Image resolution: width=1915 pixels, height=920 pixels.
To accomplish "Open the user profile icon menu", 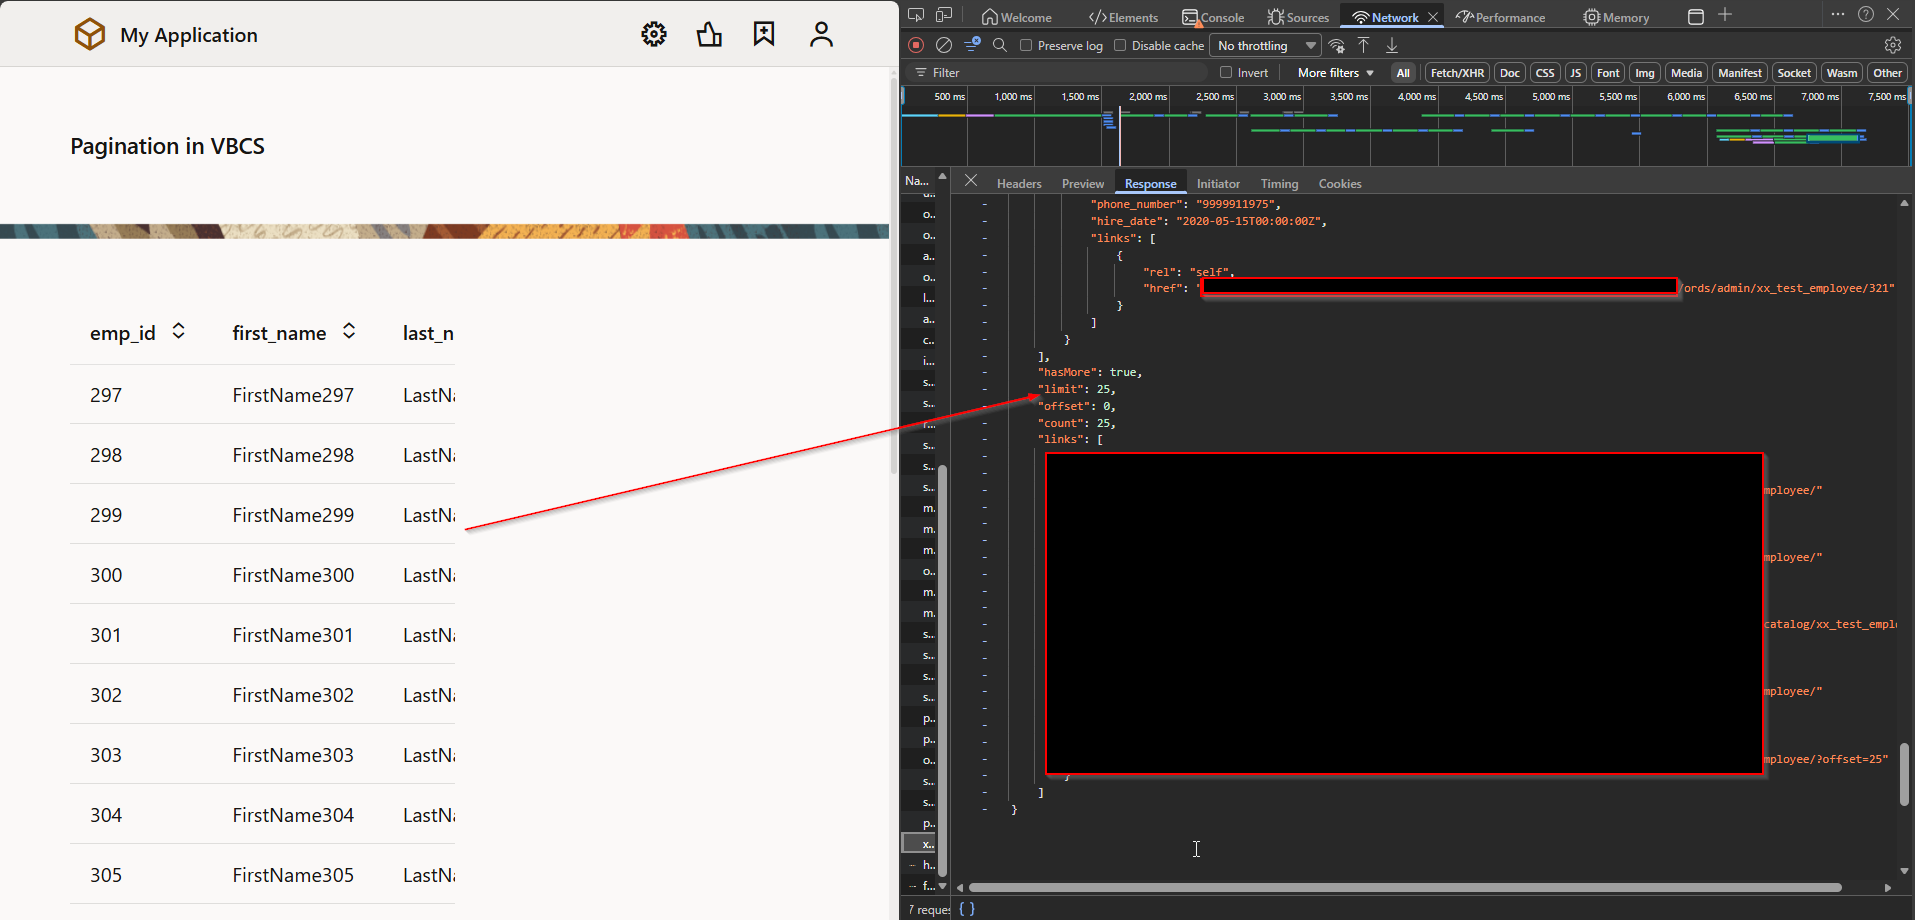I will pyautogui.click(x=821, y=35).
